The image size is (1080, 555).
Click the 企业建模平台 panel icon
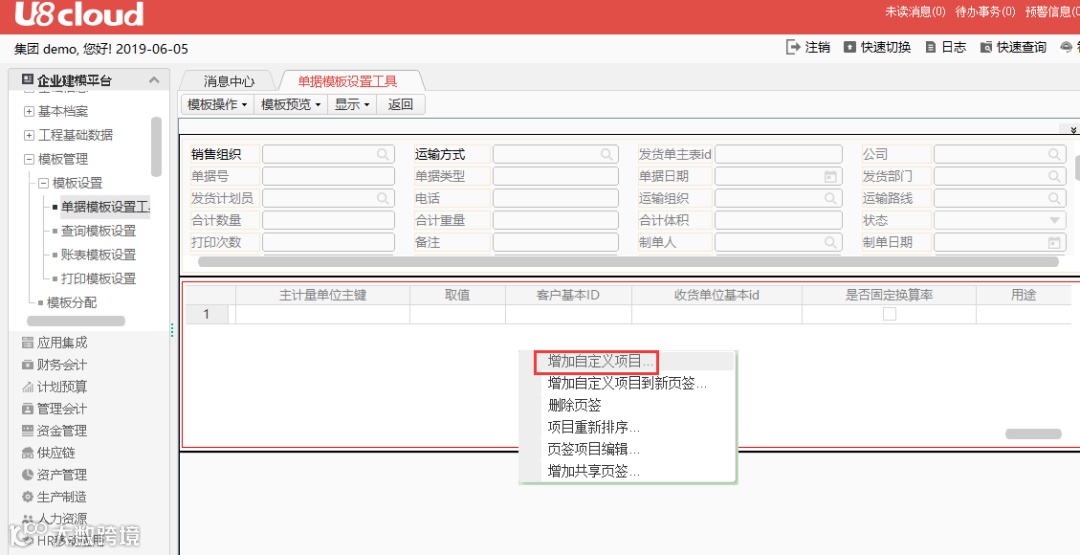(28, 80)
